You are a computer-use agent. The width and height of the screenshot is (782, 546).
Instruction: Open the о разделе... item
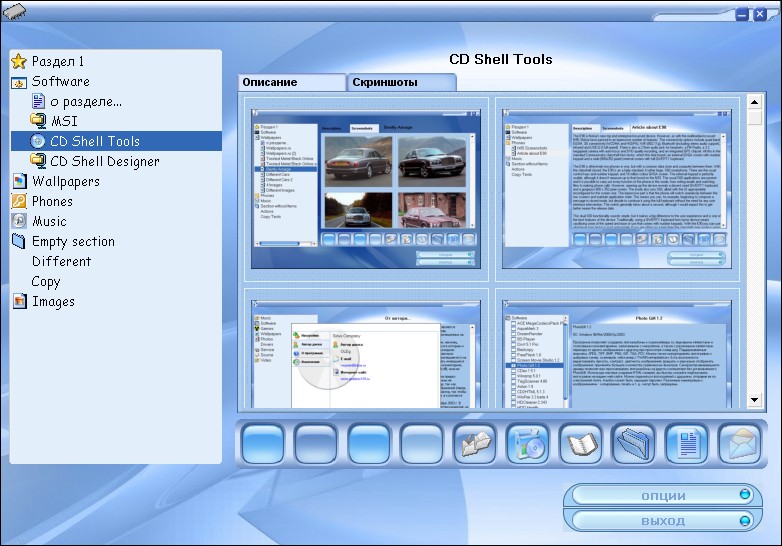coord(86,102)
